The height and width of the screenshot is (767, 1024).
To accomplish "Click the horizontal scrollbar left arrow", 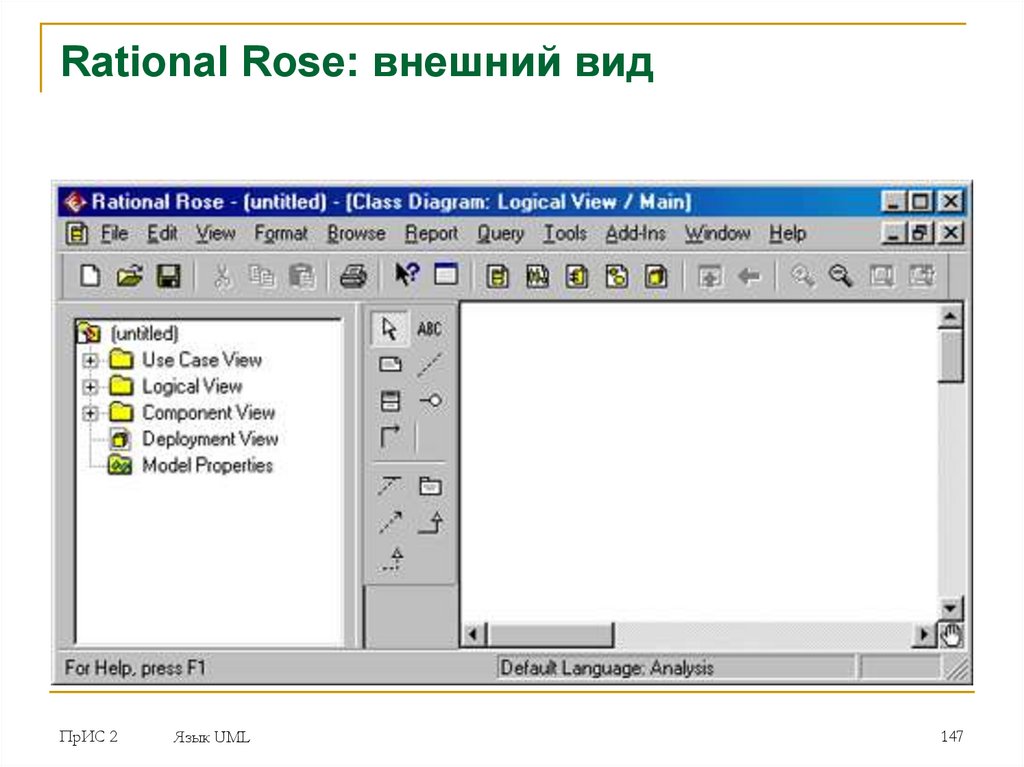I will (x=474, y=634).
